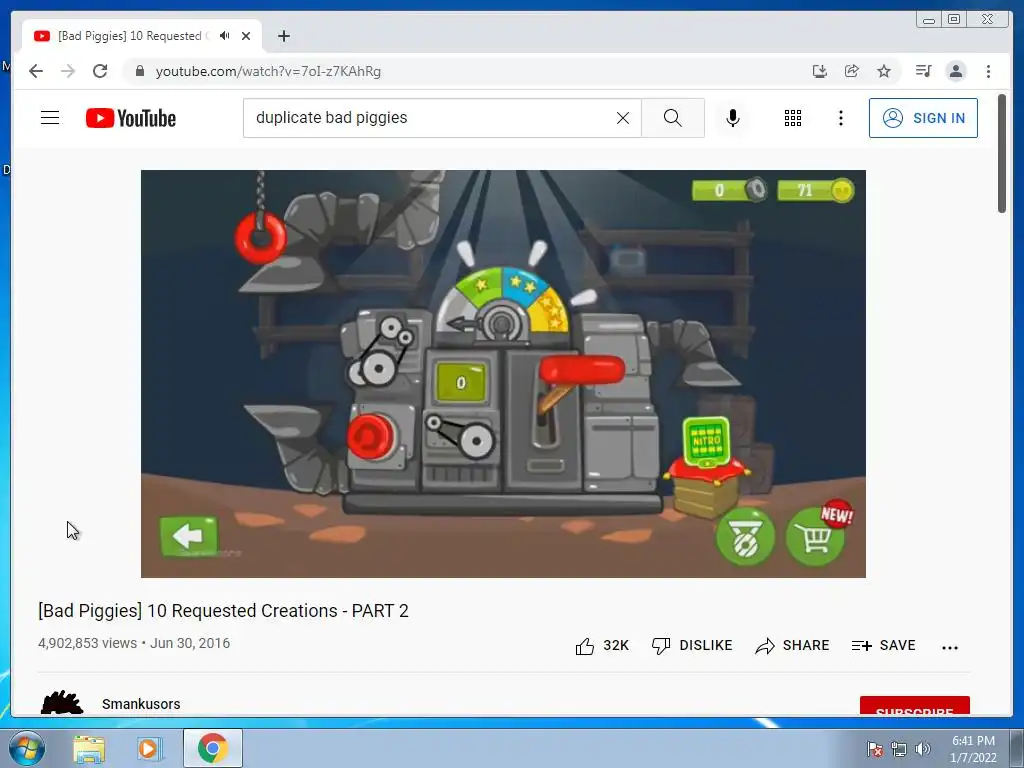Open the Smankusors channel avatar
Image resolution: width=1024 pixels, height=768 pixels.
click(x=62, y=703)
